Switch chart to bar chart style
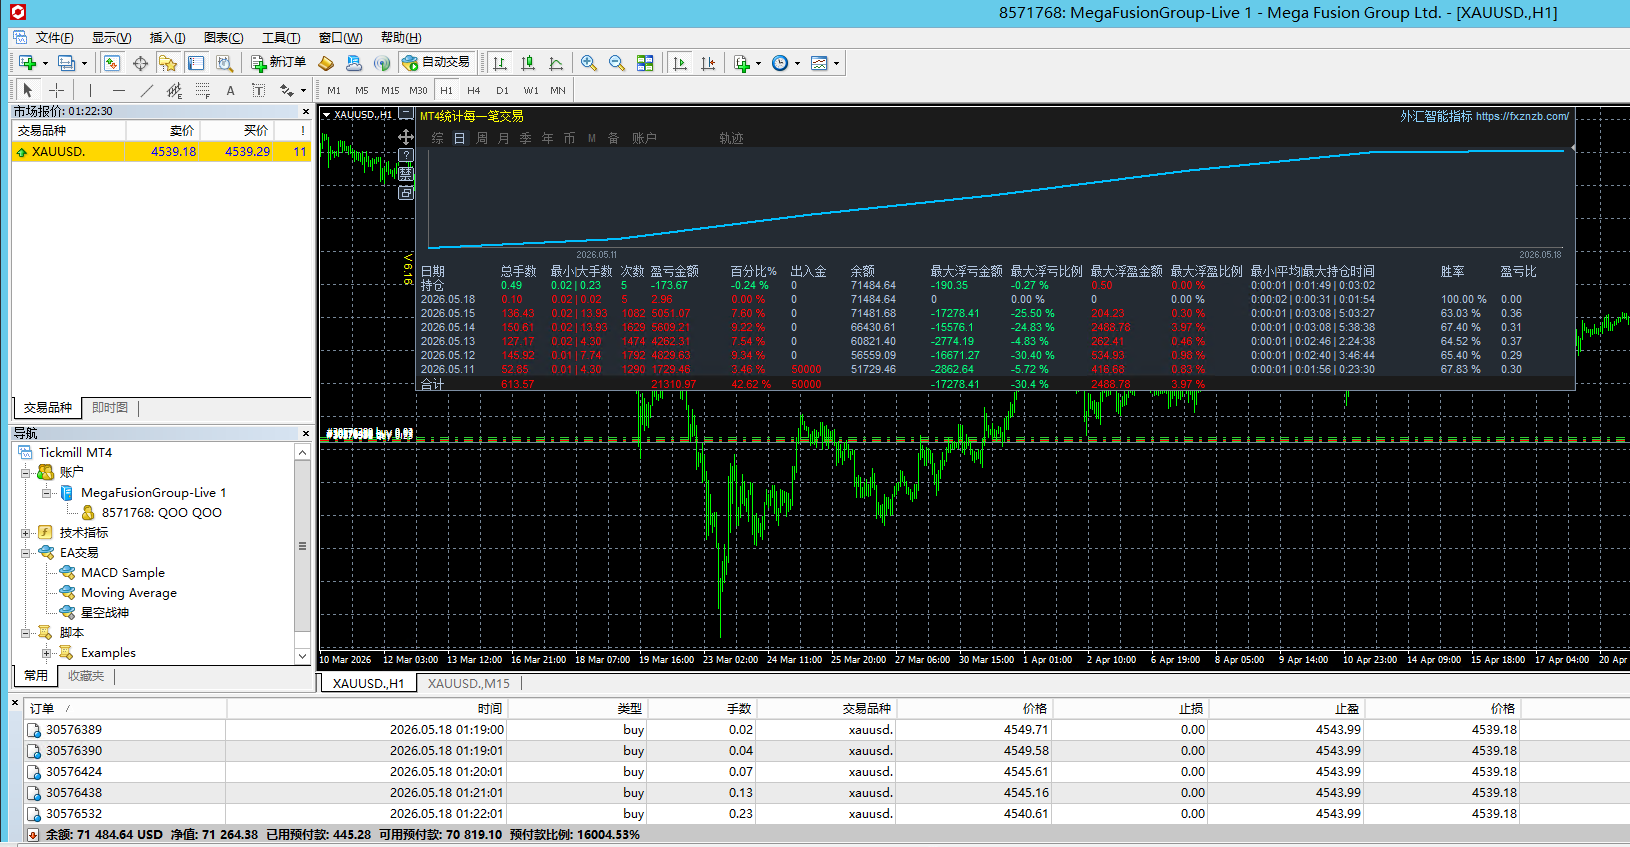Screen dimensions: 1630x847 point(500,63)
